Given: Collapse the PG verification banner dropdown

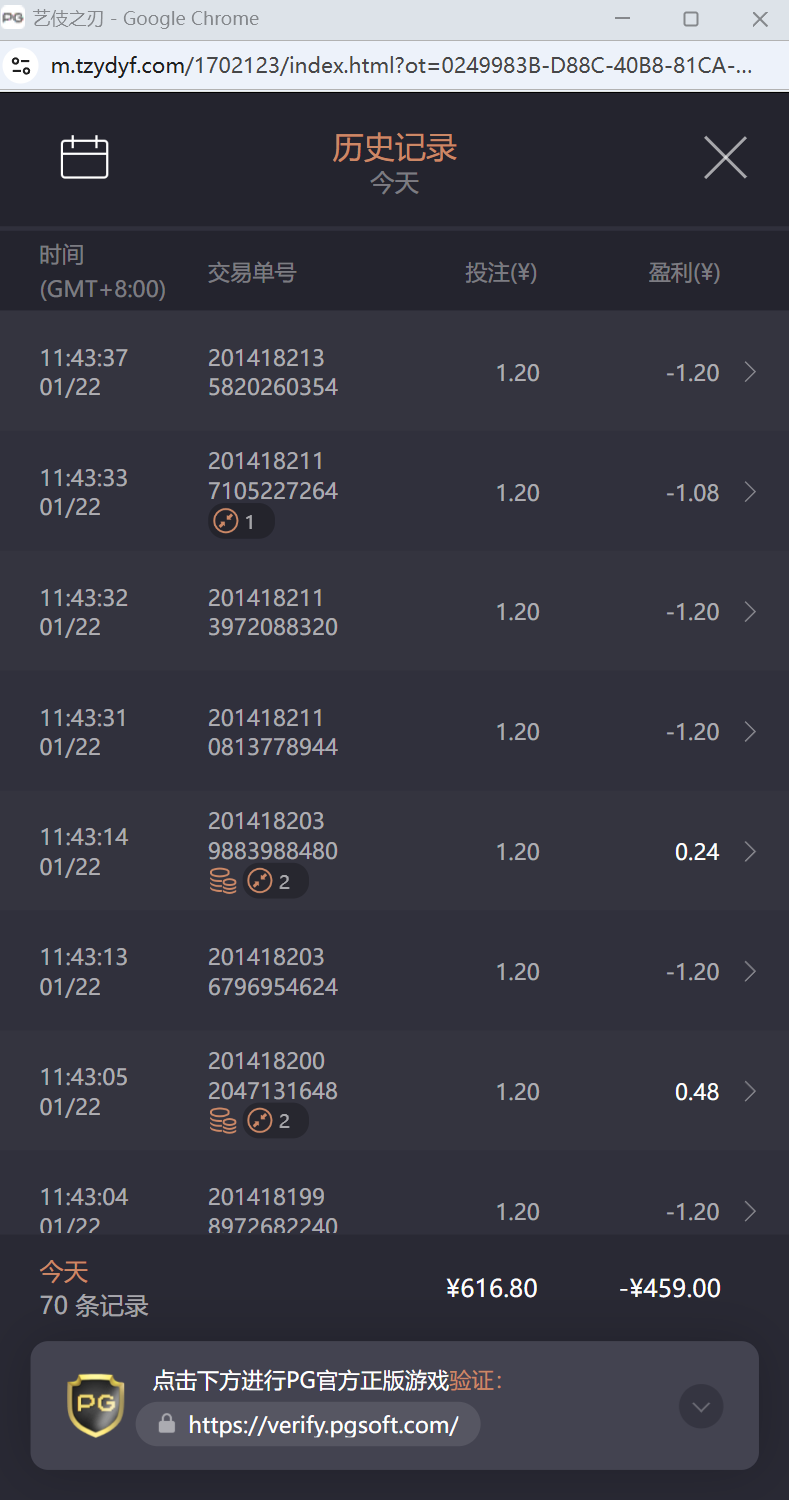Looking at the screenshot, I should coord(701,1407).
